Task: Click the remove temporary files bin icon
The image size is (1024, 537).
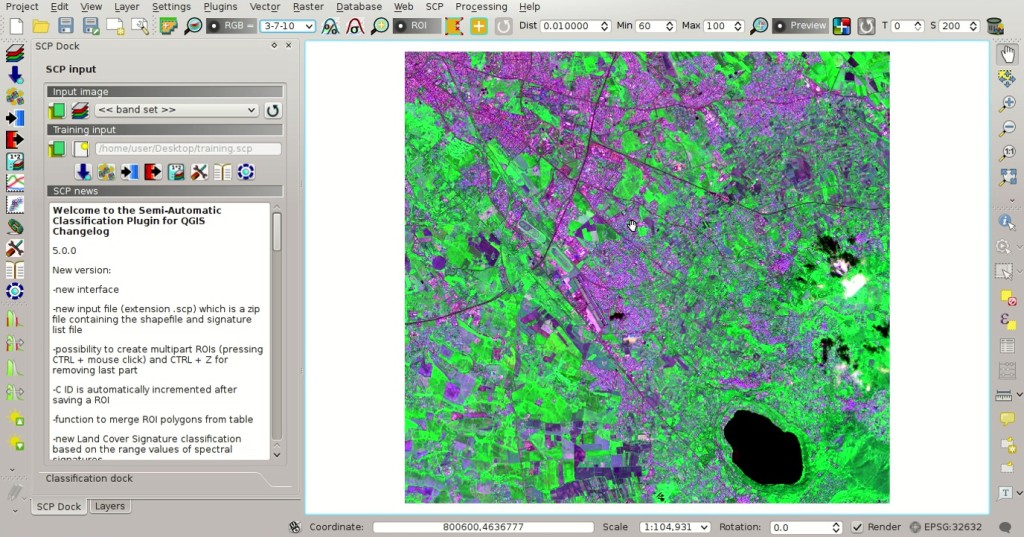Action: tap(995, 26)
